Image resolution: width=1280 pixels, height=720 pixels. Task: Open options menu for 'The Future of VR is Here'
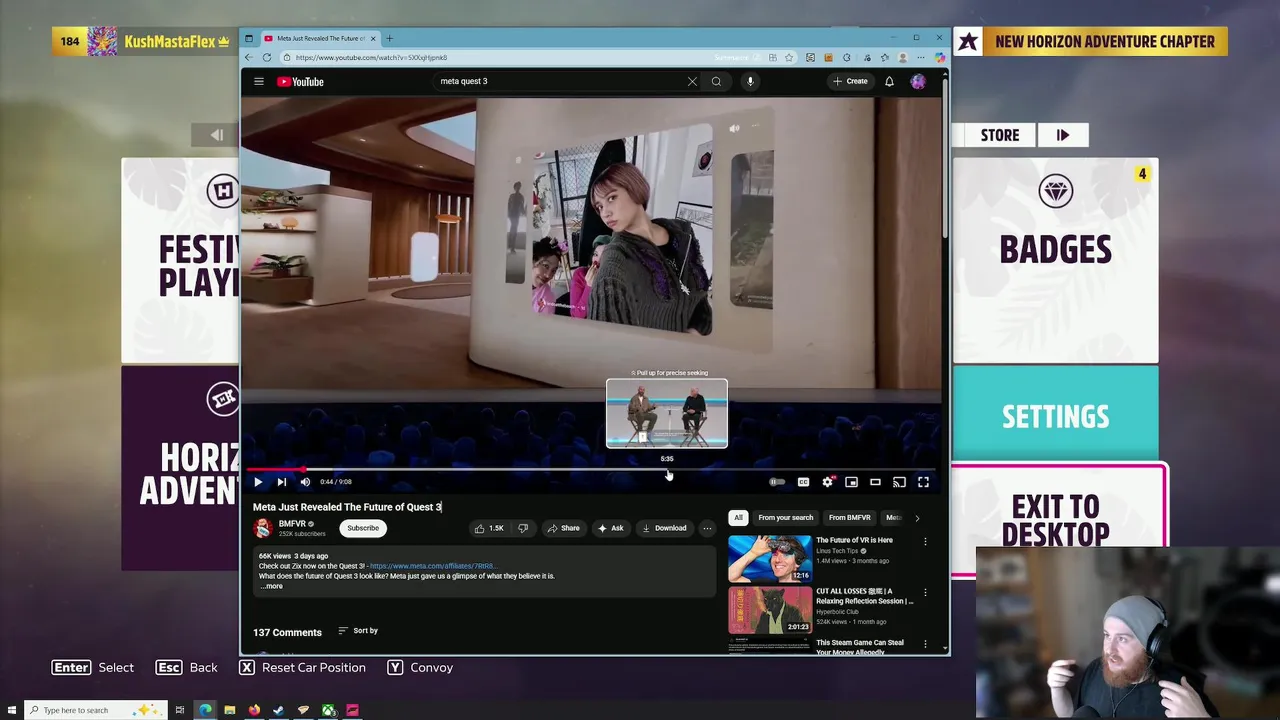coord(925,542)
